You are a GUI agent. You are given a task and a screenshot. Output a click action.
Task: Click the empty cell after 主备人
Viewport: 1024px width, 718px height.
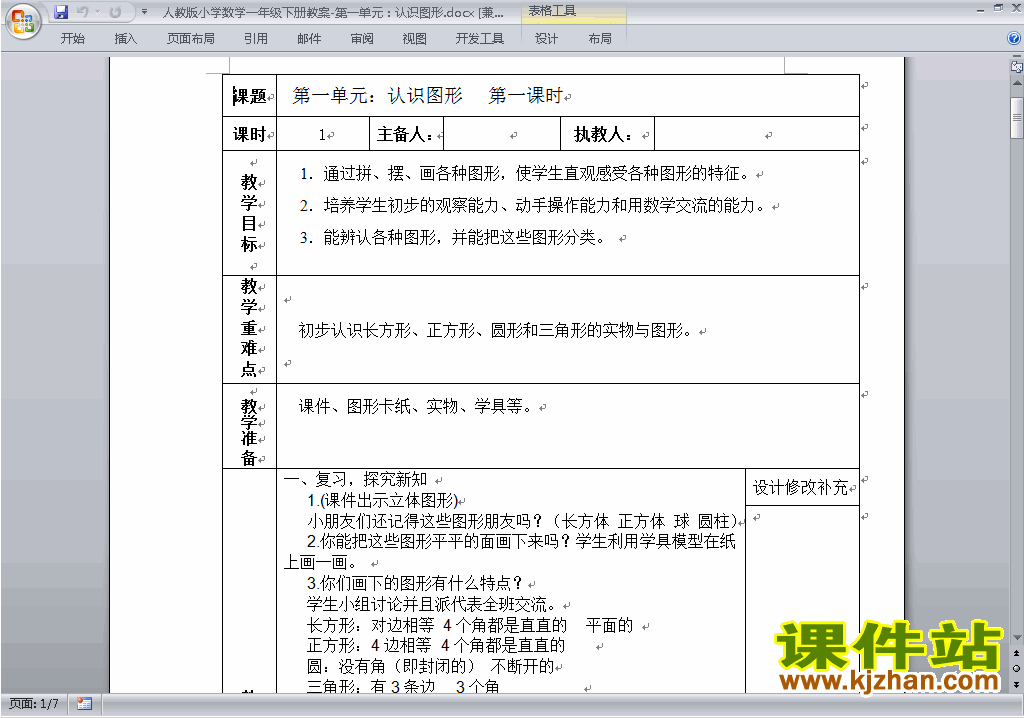[x=502, y=134]
